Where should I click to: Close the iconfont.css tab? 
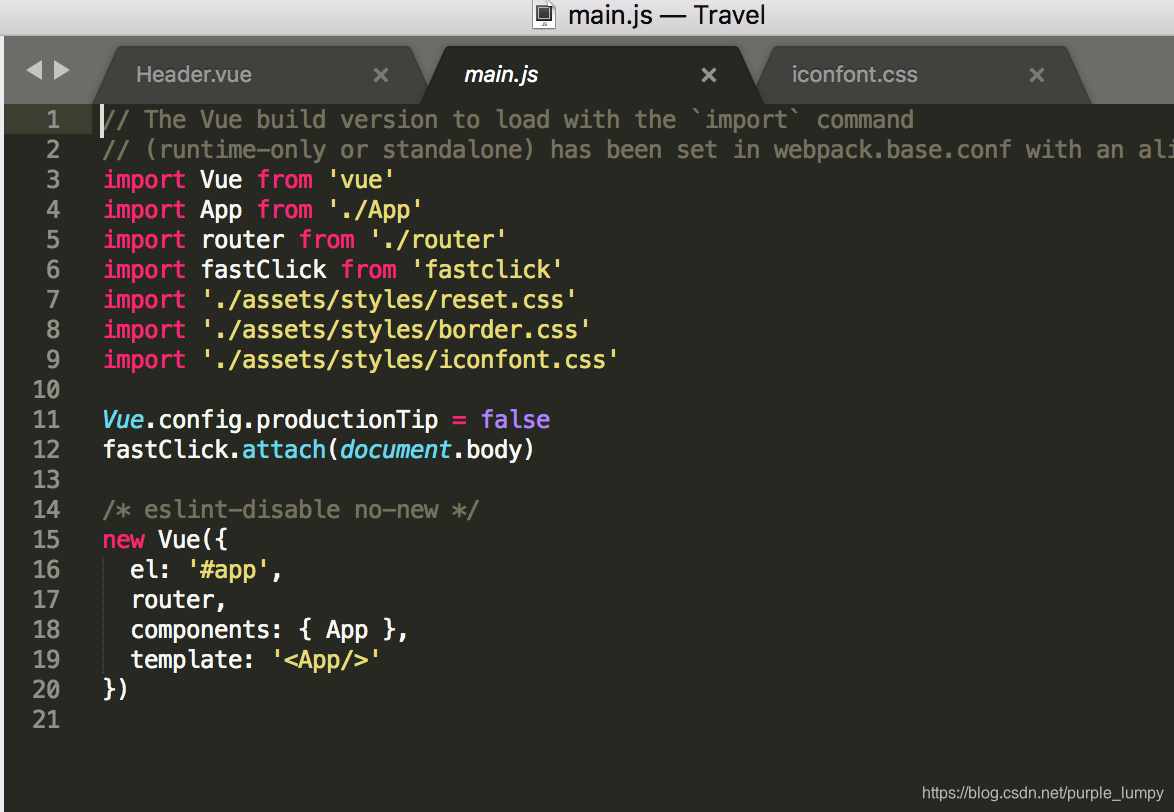pos(1037,75)
